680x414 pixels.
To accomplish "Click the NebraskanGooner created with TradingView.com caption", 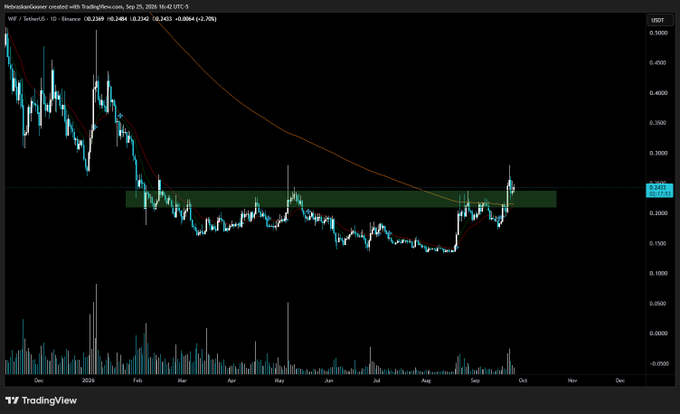I will coord(96,7).
